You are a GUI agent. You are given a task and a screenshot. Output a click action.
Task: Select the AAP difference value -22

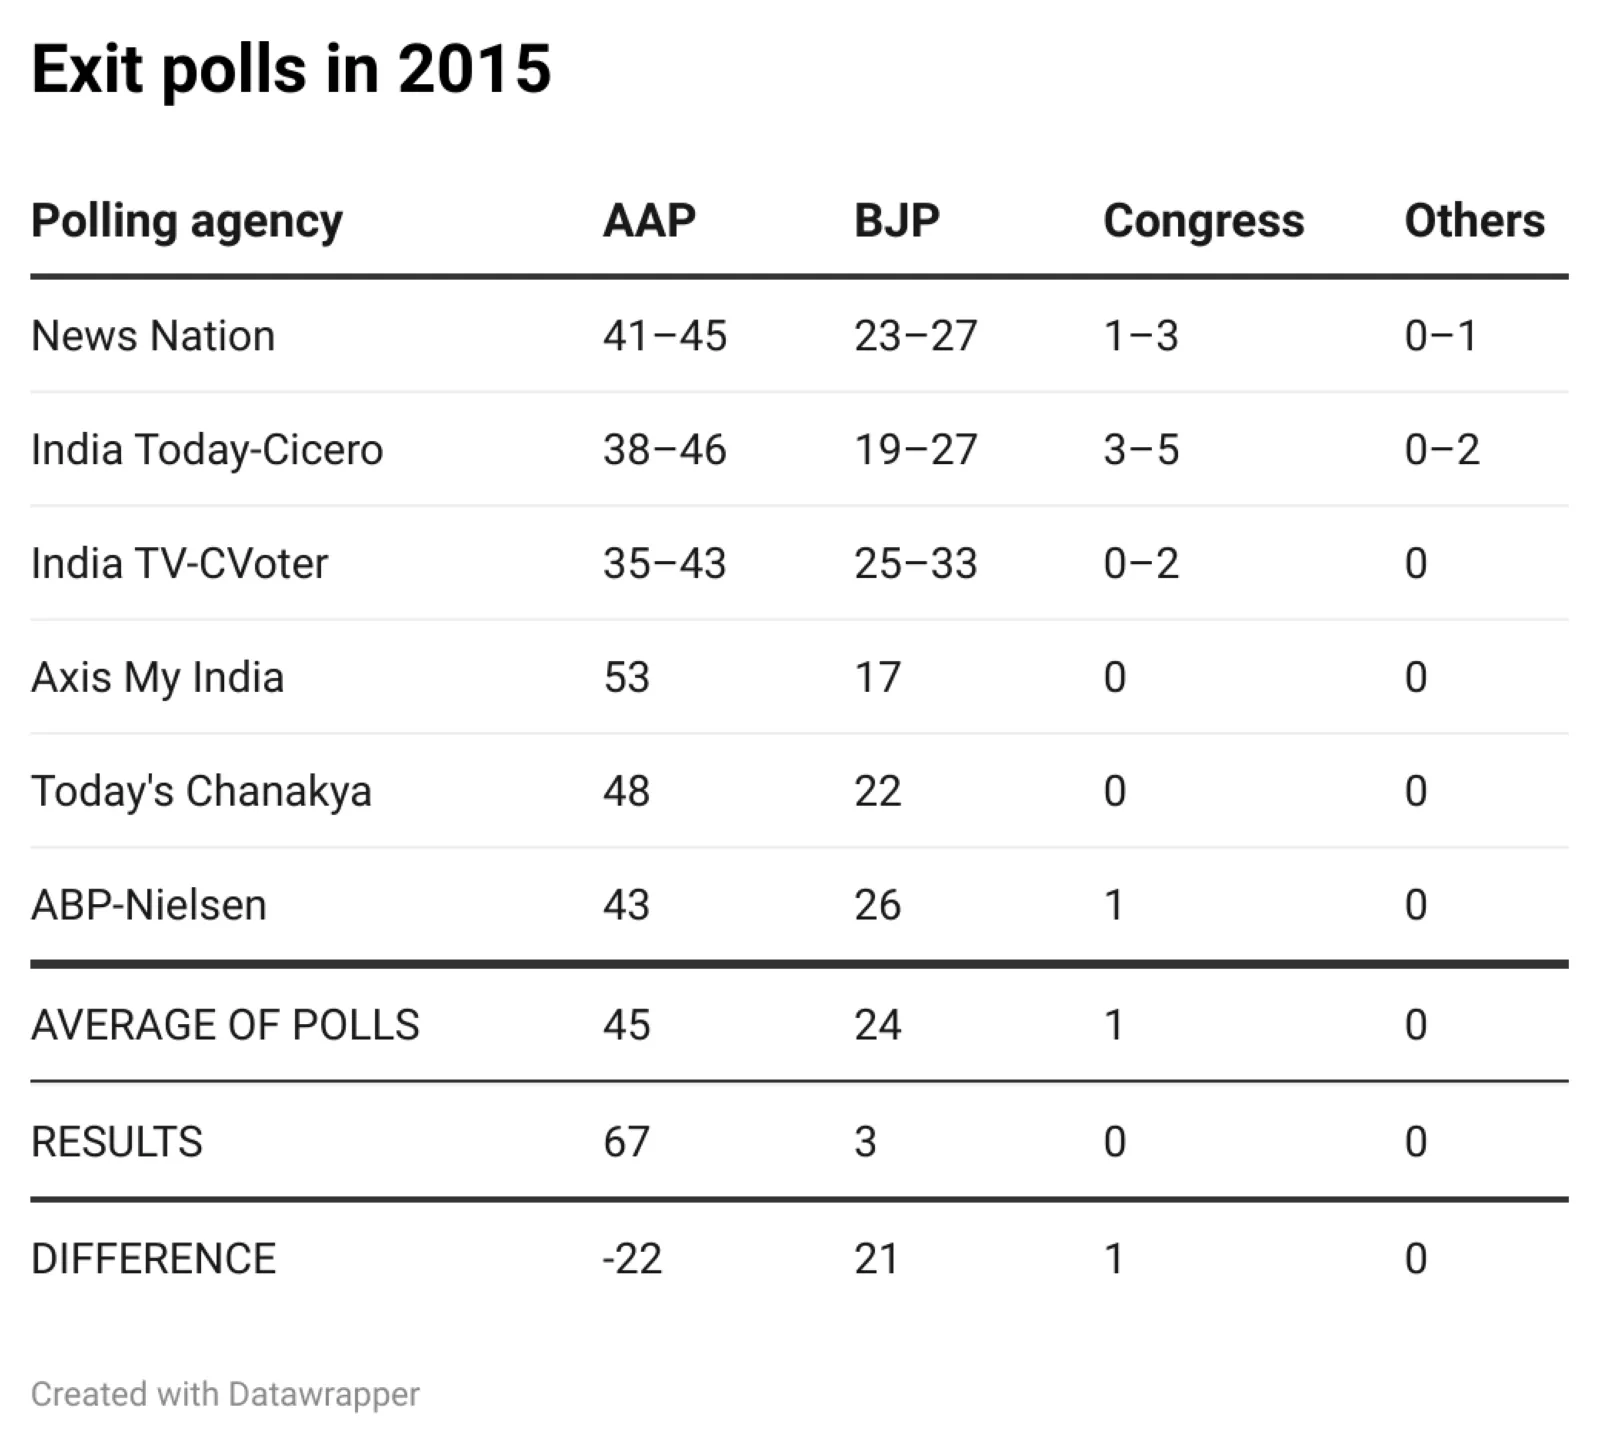click(632, 1259)
